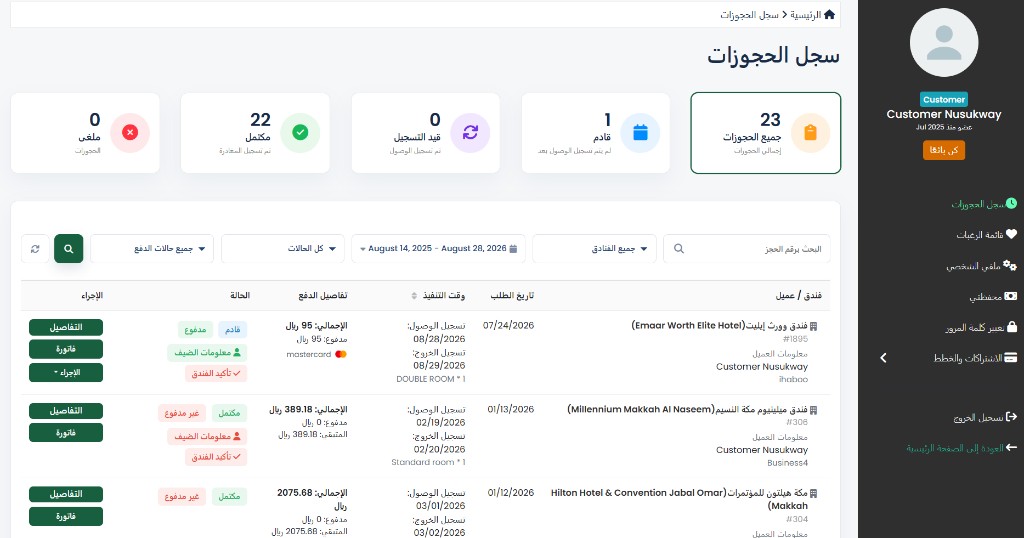Click the green search button in filters
The height and width of the screenshot is (538, 1024).
(69, 249)
